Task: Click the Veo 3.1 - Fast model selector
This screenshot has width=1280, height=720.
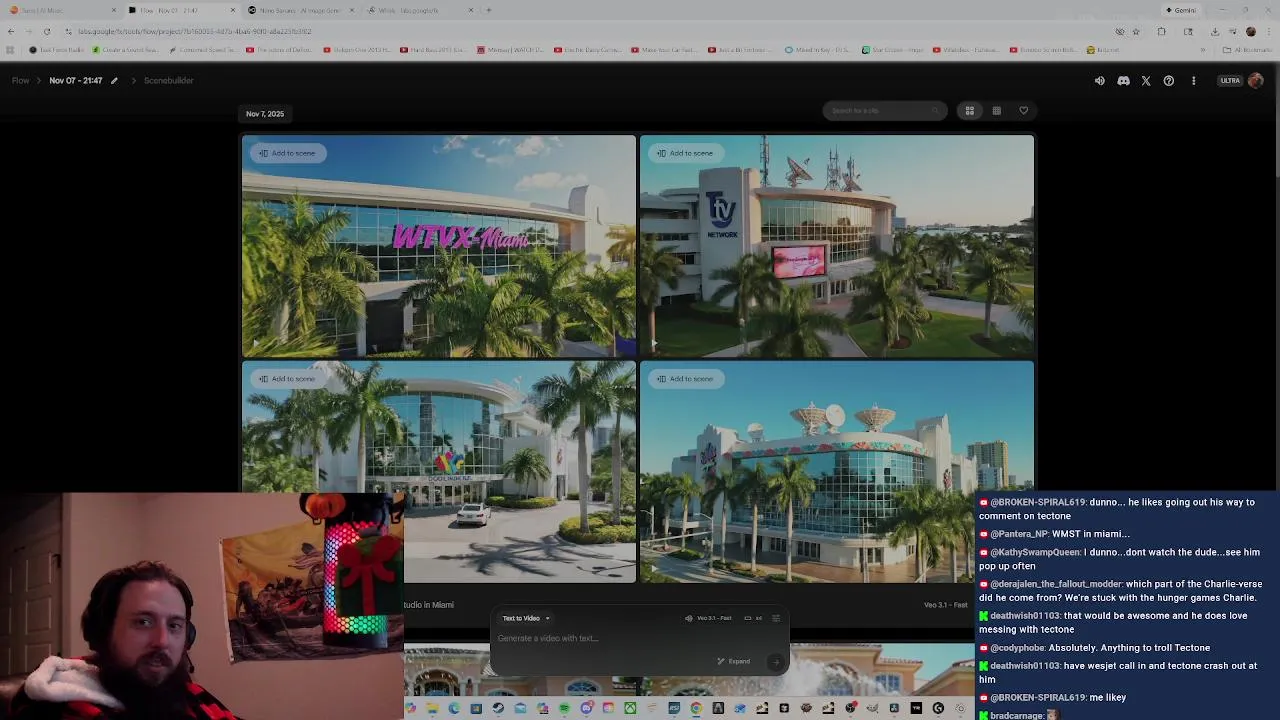Action: [709, 618]
